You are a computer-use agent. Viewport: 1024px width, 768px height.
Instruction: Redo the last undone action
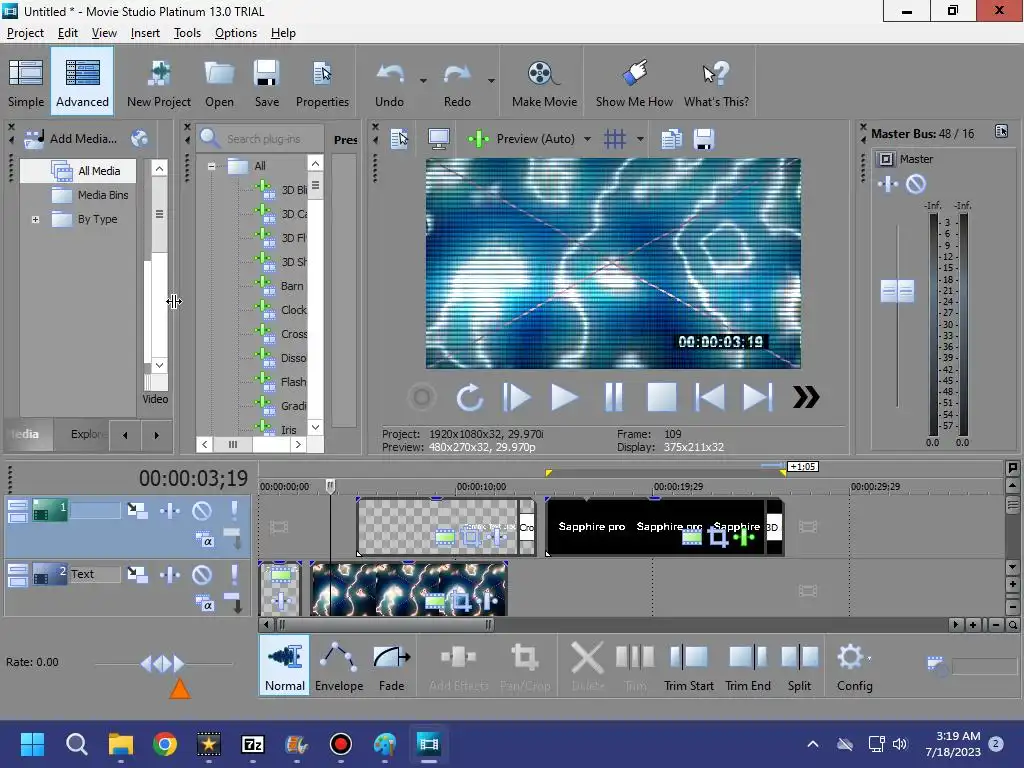[x=457, y=82]
